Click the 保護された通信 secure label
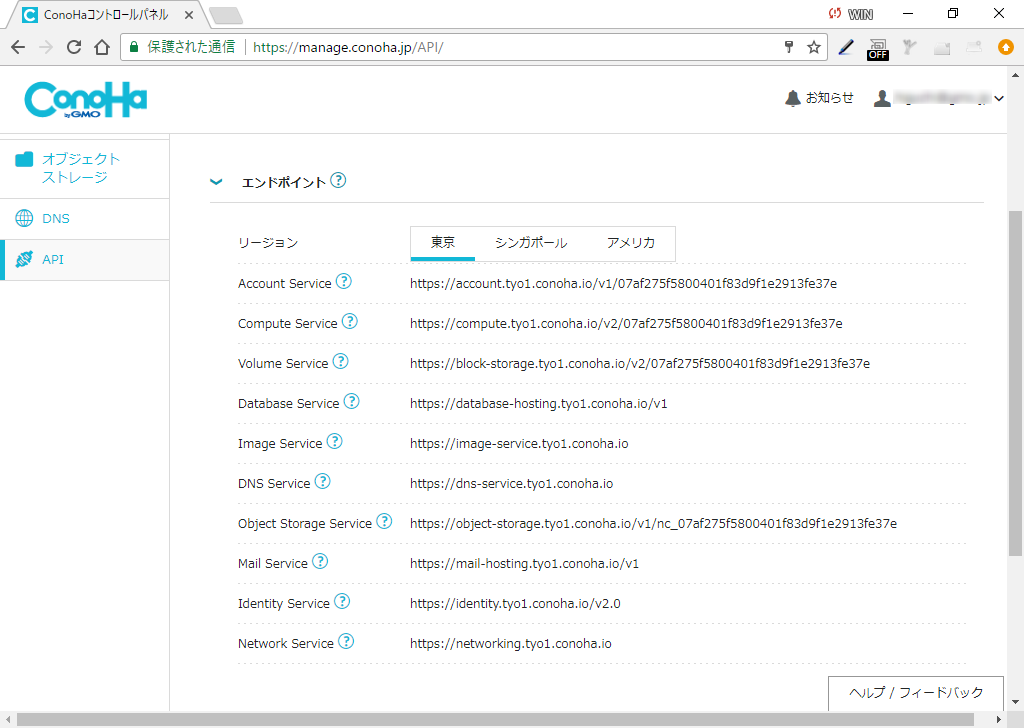The width and height of the screenshot is (1024, 728). [191, 47]
